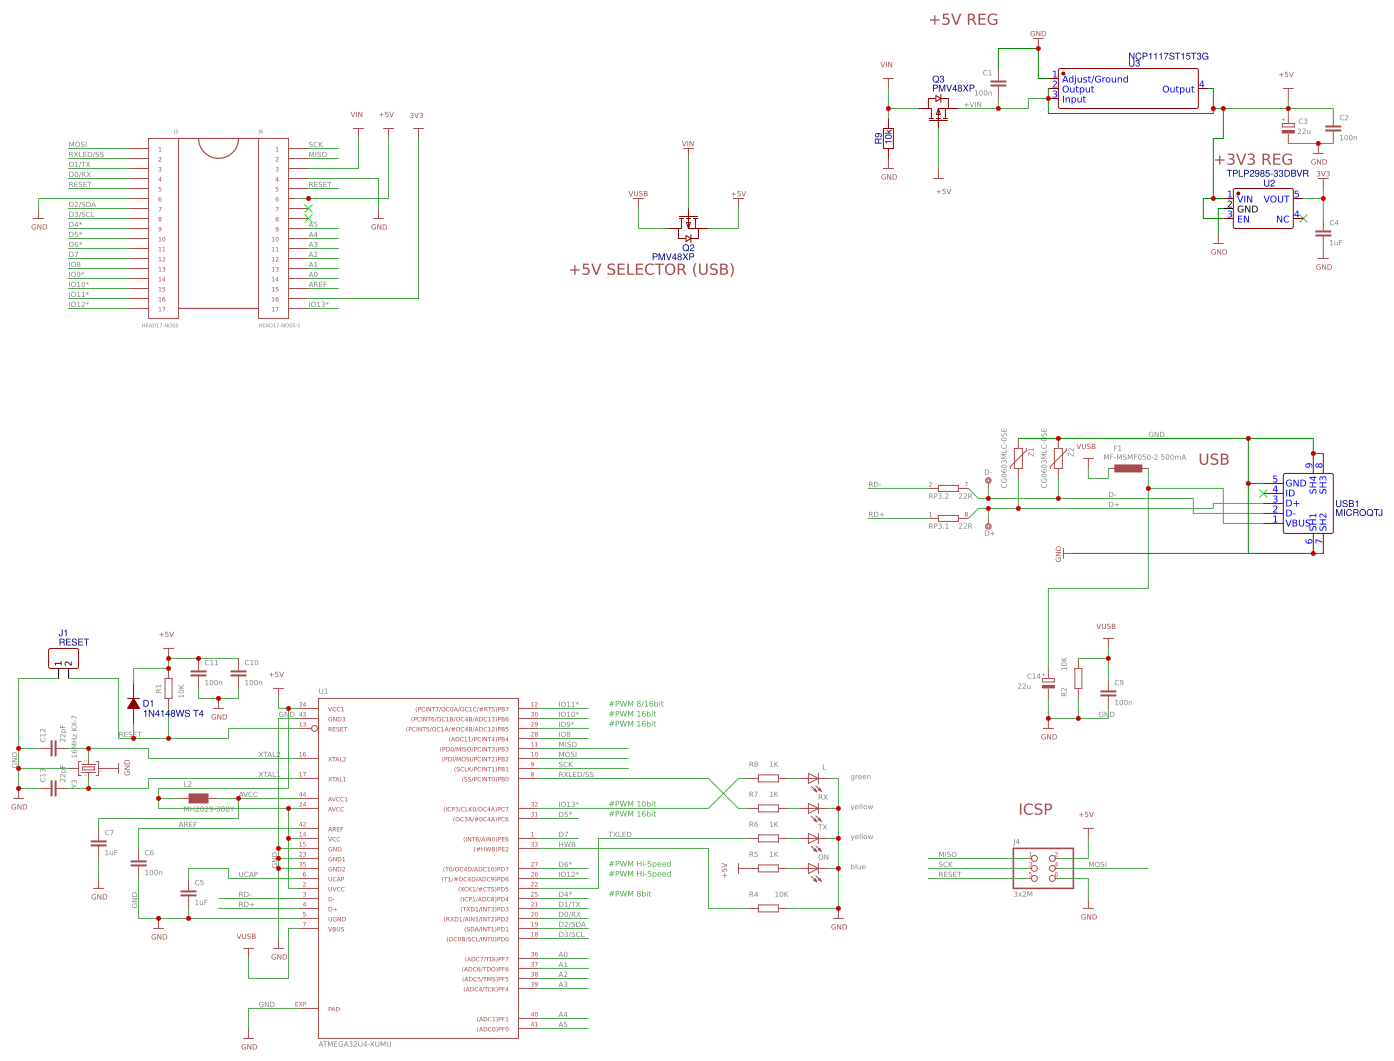The width and height of the screenshot is (1394, 1061).
Task: Select the "+3V3 REG" section title
Action: [1253, 160]
